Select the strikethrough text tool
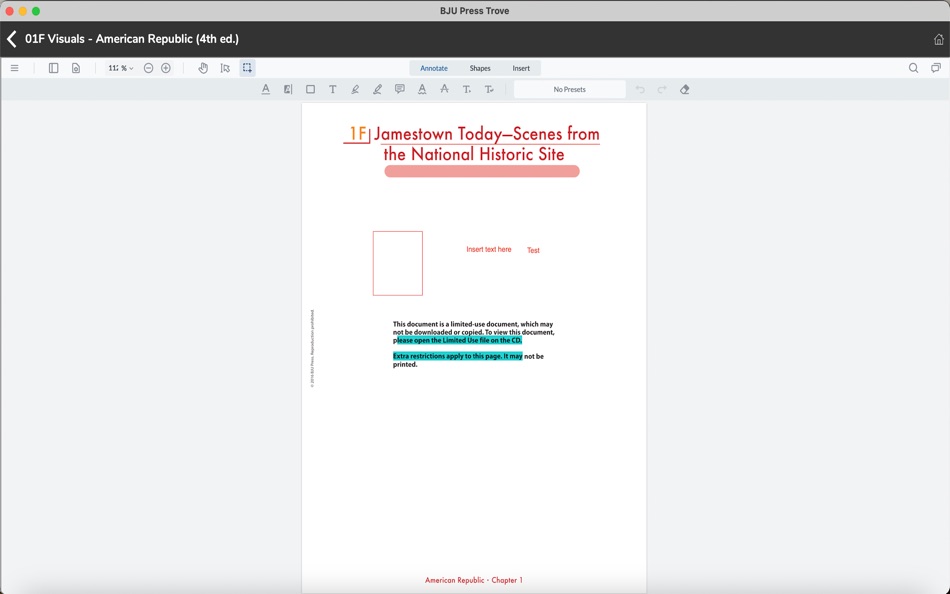 (x=444, y=89)
